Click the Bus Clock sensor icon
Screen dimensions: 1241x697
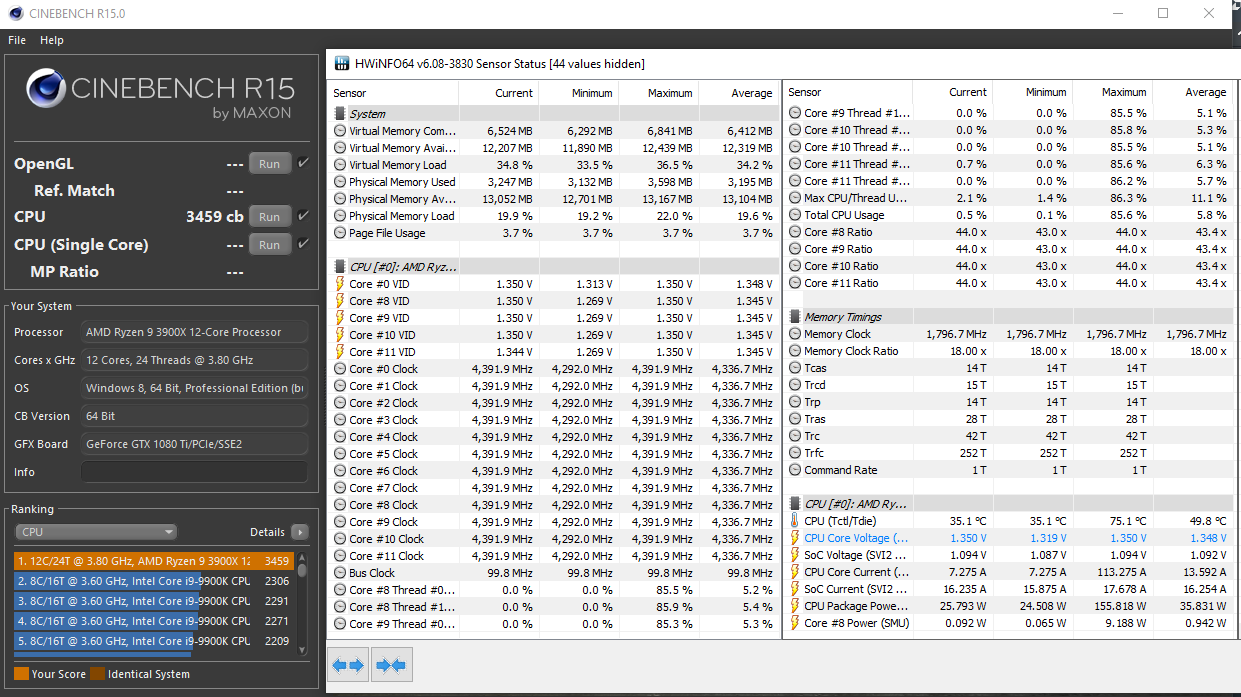pyautogui.click(x=340, y=573)
